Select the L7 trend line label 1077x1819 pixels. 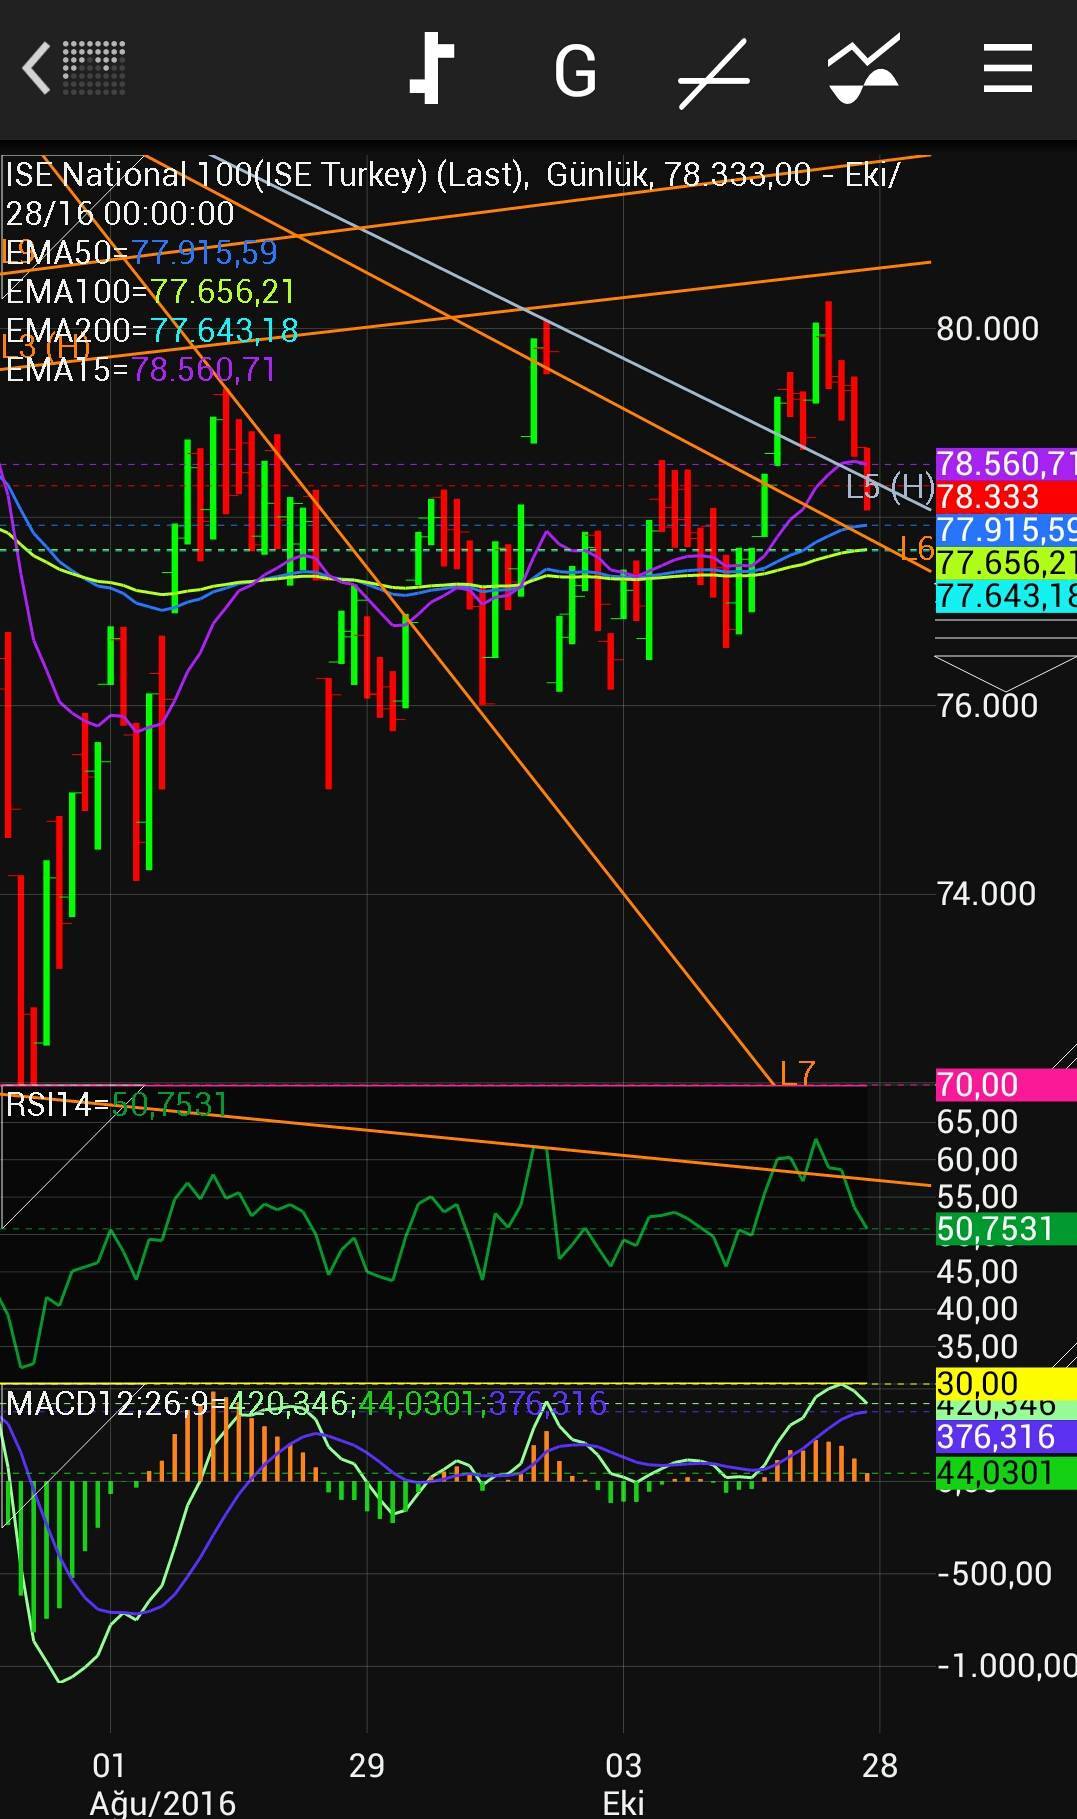(797, 1073)
